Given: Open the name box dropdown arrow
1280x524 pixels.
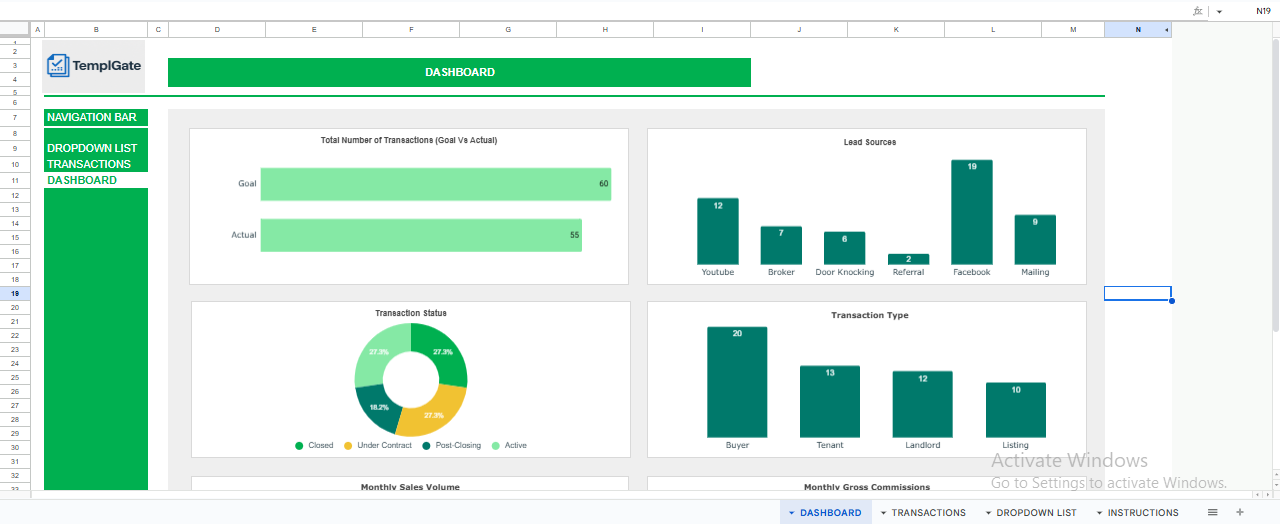Looking at the screenshot, I should click(x=1219, y=11).
